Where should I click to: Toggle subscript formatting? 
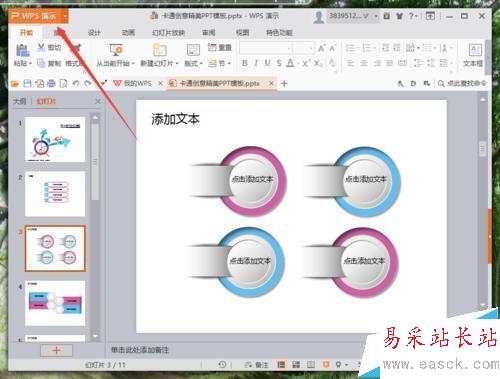click(x=318, y=63)
